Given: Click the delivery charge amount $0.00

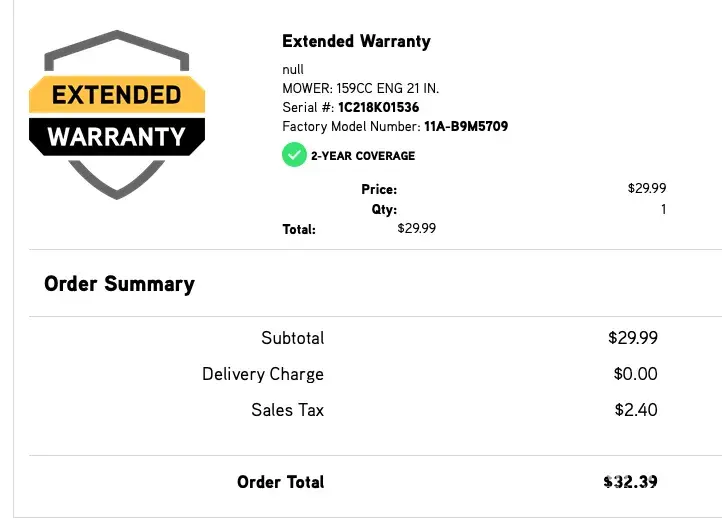Looking at the screenshot, I should click(x=635, y=374).
